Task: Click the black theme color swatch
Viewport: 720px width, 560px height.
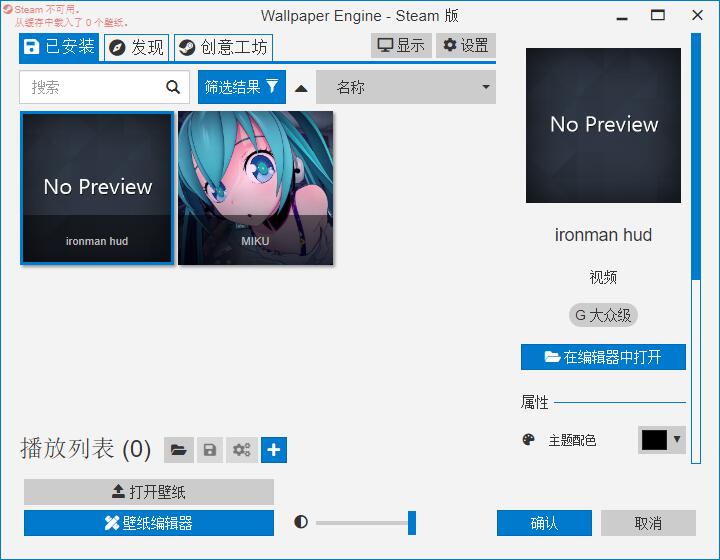Action: (654, 440)
